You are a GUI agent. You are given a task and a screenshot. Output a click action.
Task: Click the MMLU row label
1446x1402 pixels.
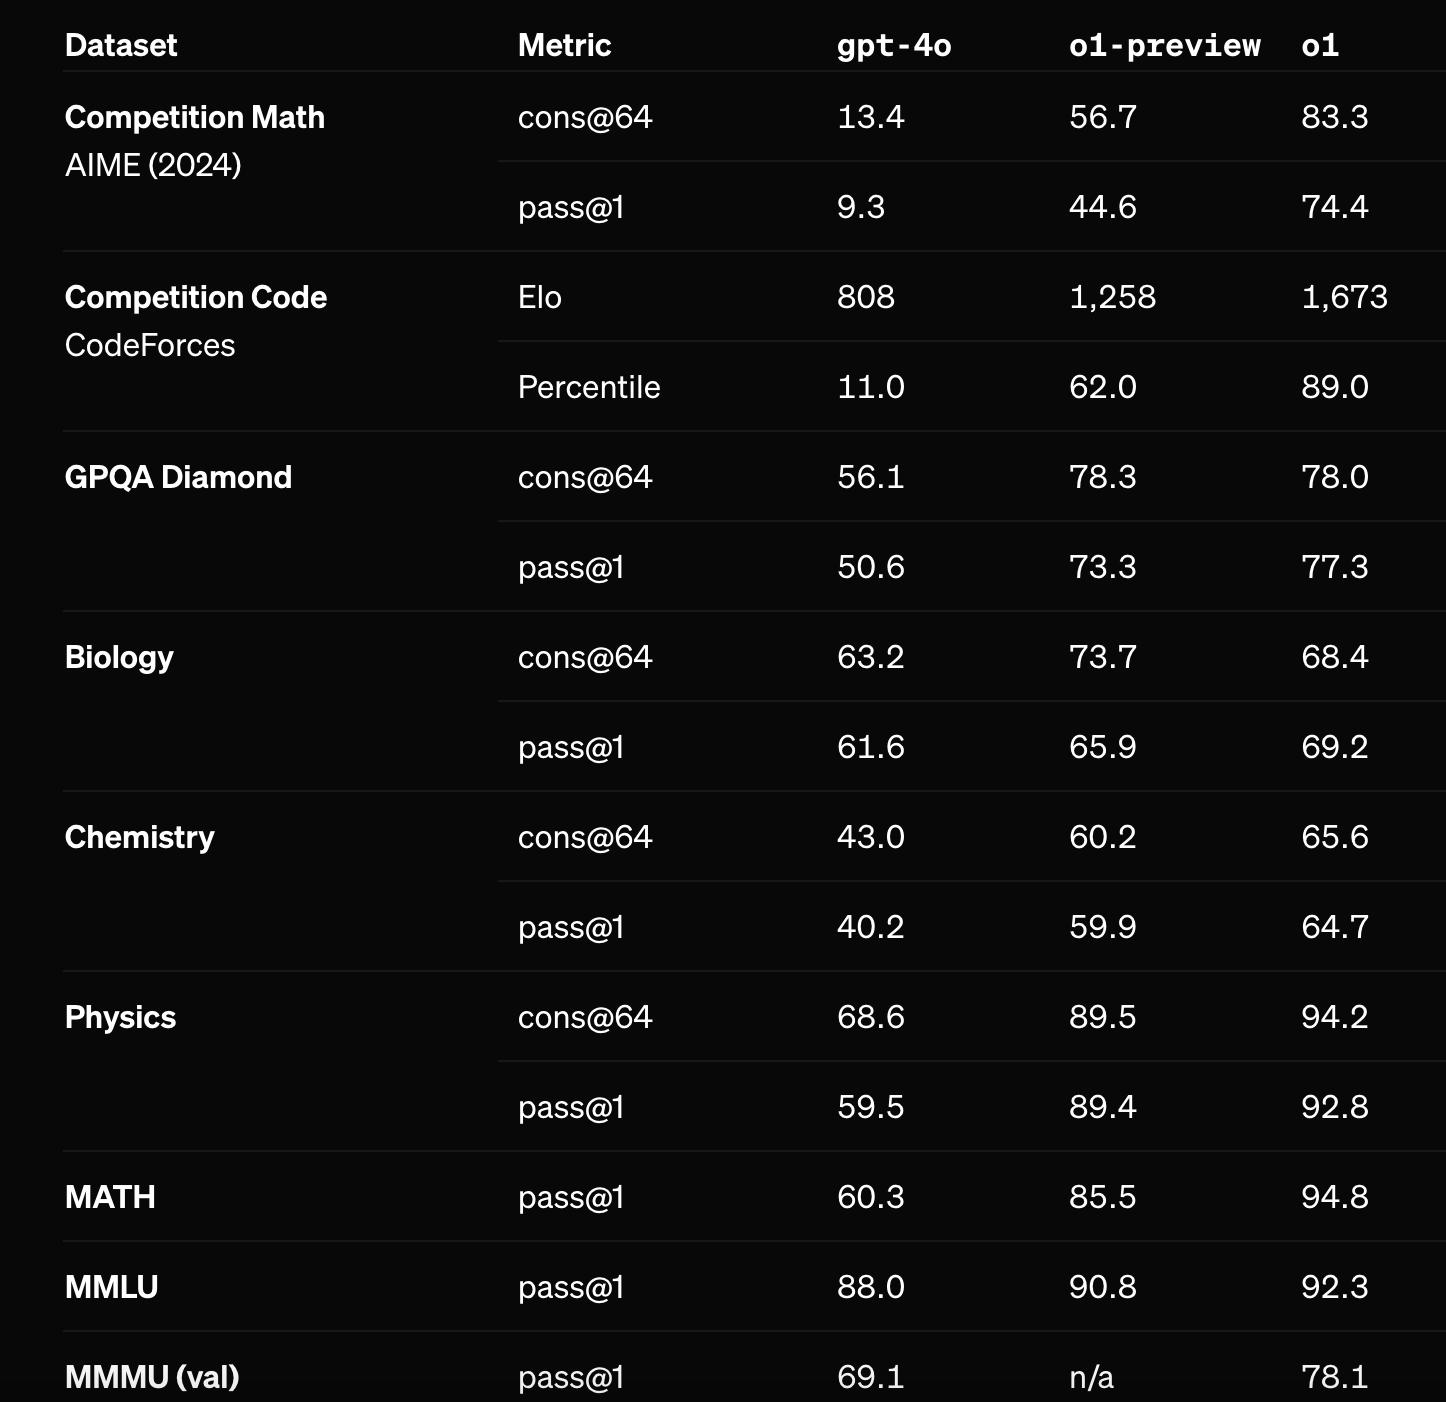click(x=111, y=1287)
